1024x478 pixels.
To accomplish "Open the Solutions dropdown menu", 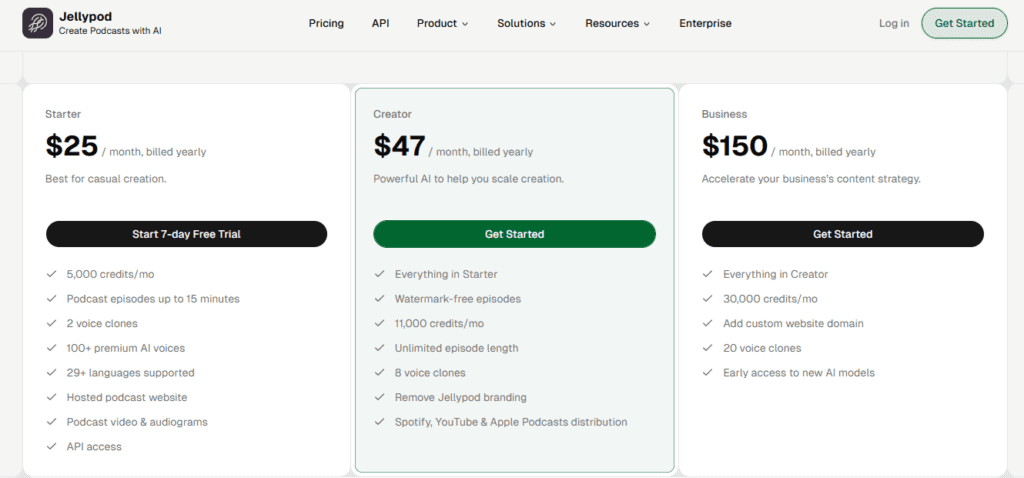I will 526,23.
